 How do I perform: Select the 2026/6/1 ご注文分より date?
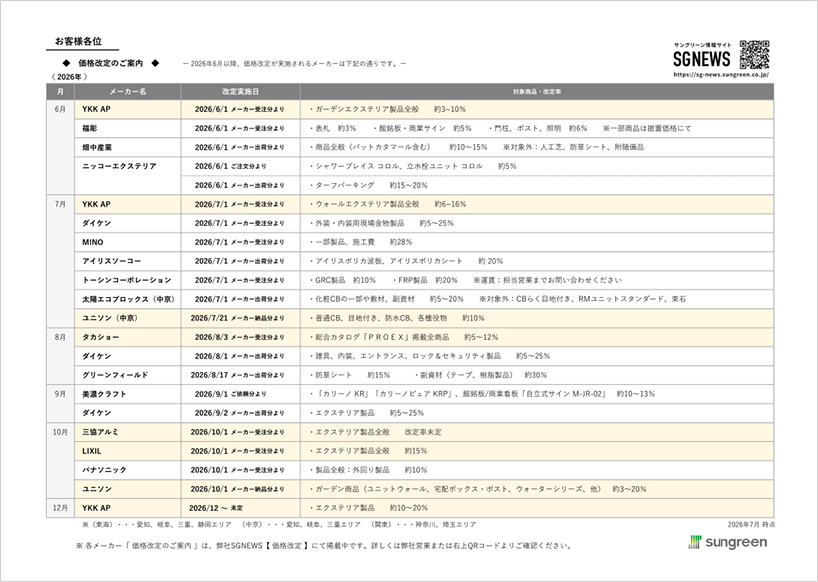[231, 166]
